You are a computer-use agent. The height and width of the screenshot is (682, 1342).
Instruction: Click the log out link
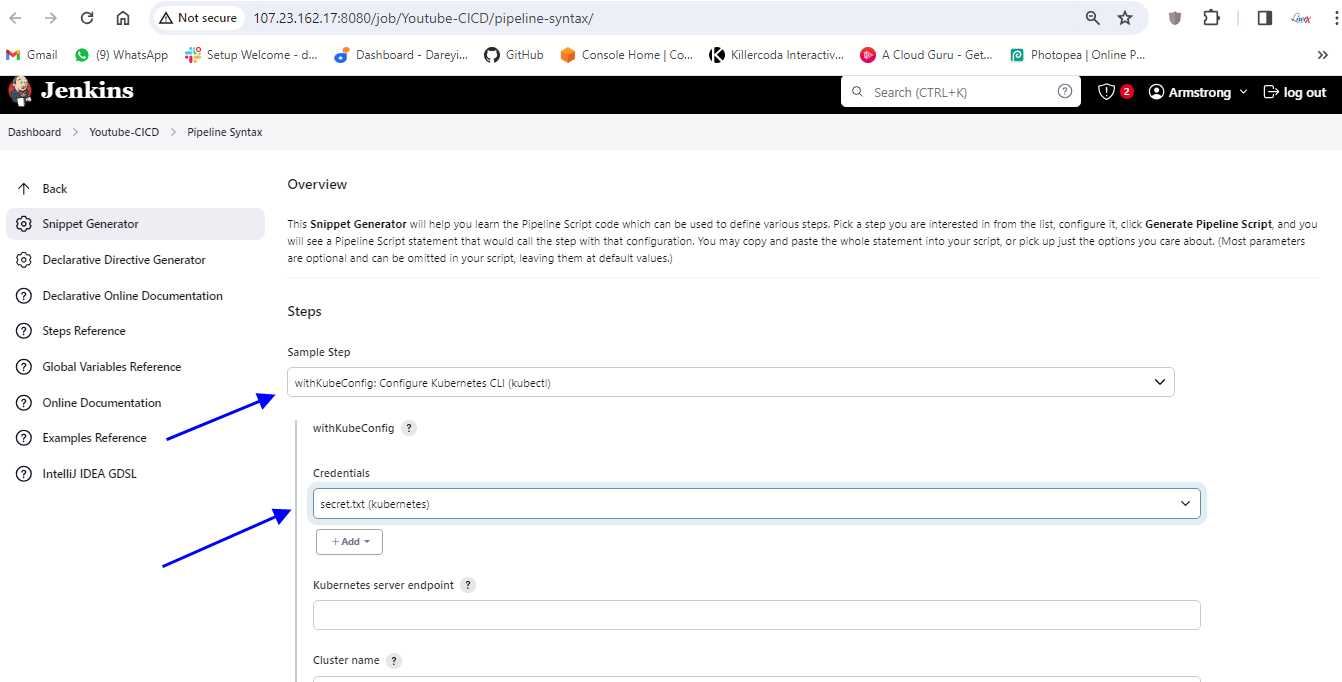point(1295,92)
